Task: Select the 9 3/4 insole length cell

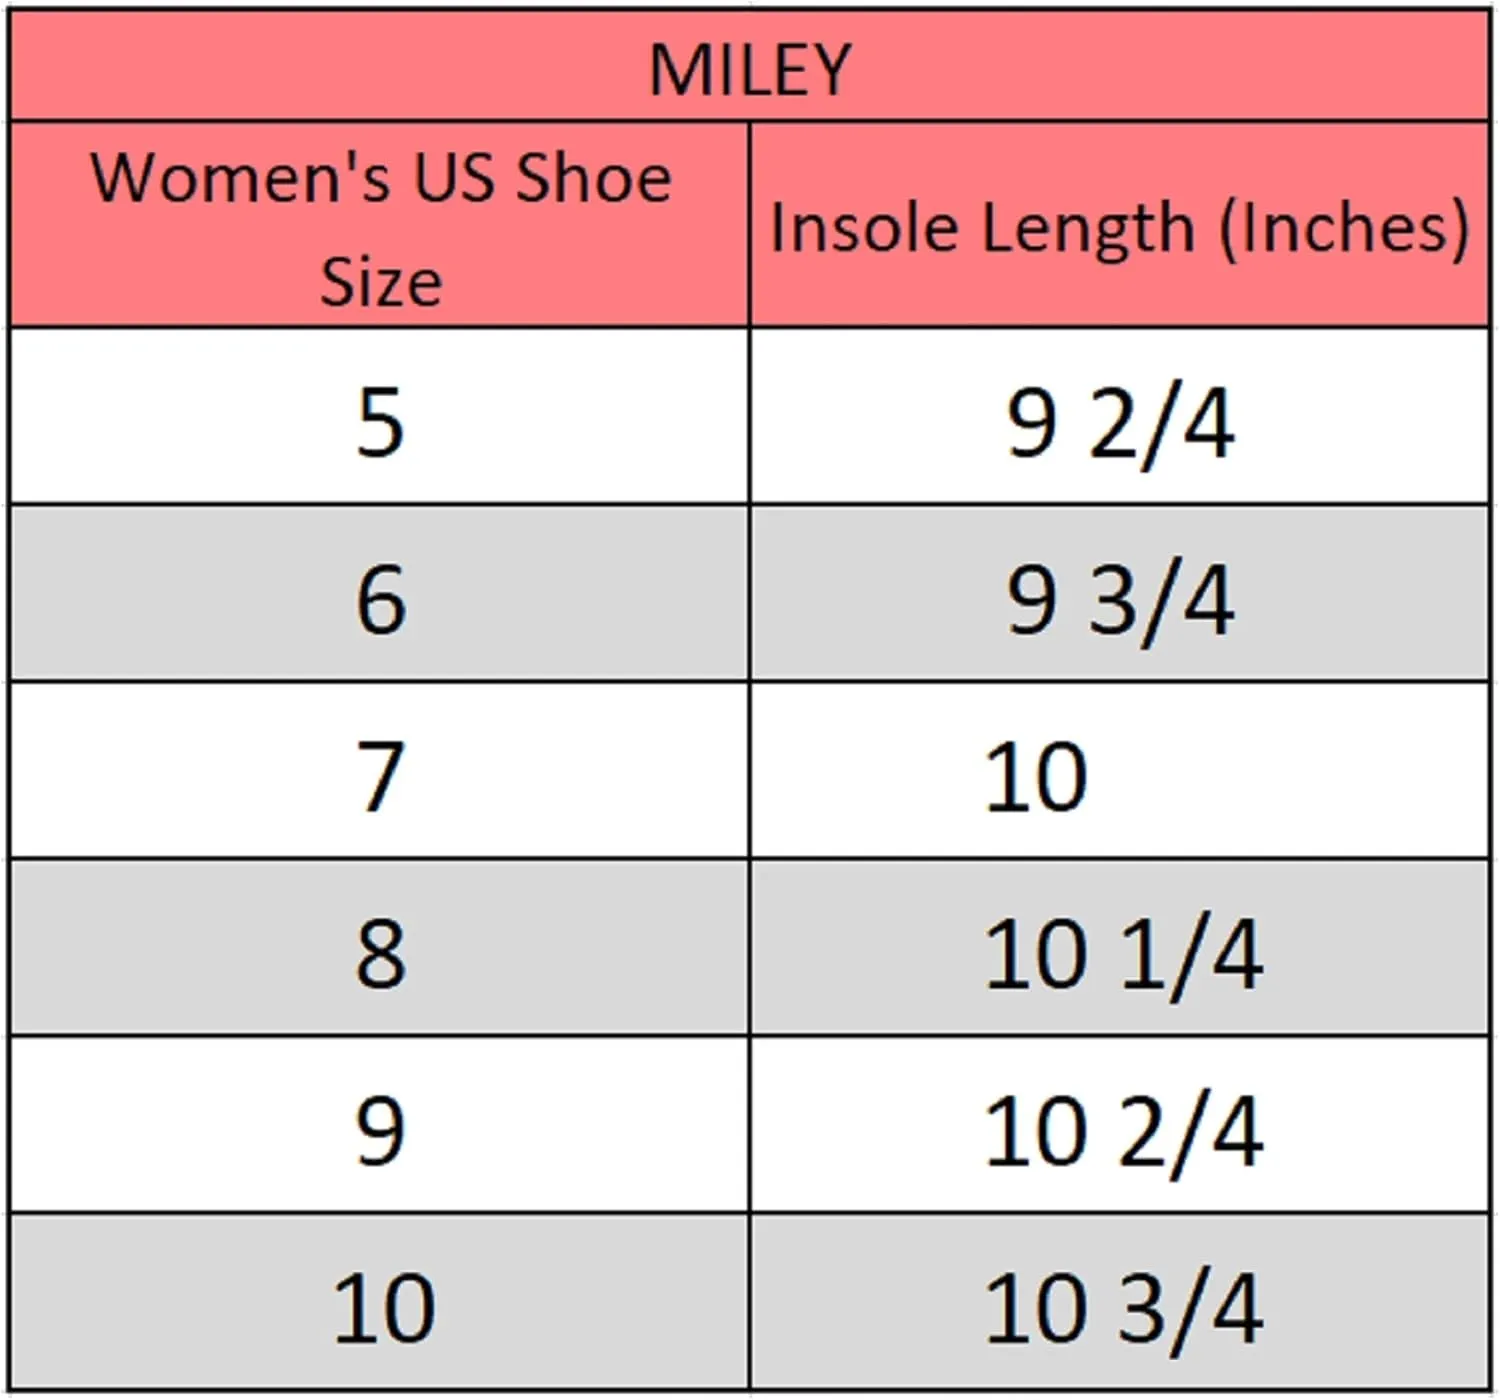Action: (x=1120, y=594)
